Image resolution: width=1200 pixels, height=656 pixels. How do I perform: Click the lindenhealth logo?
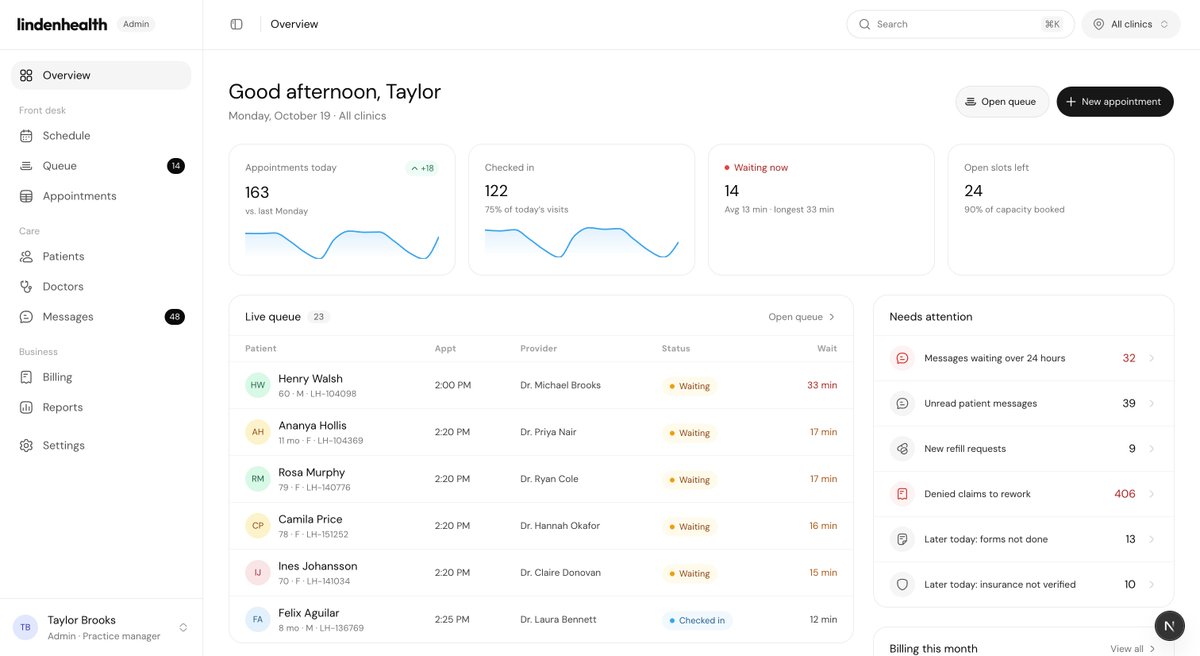[62, 24]
